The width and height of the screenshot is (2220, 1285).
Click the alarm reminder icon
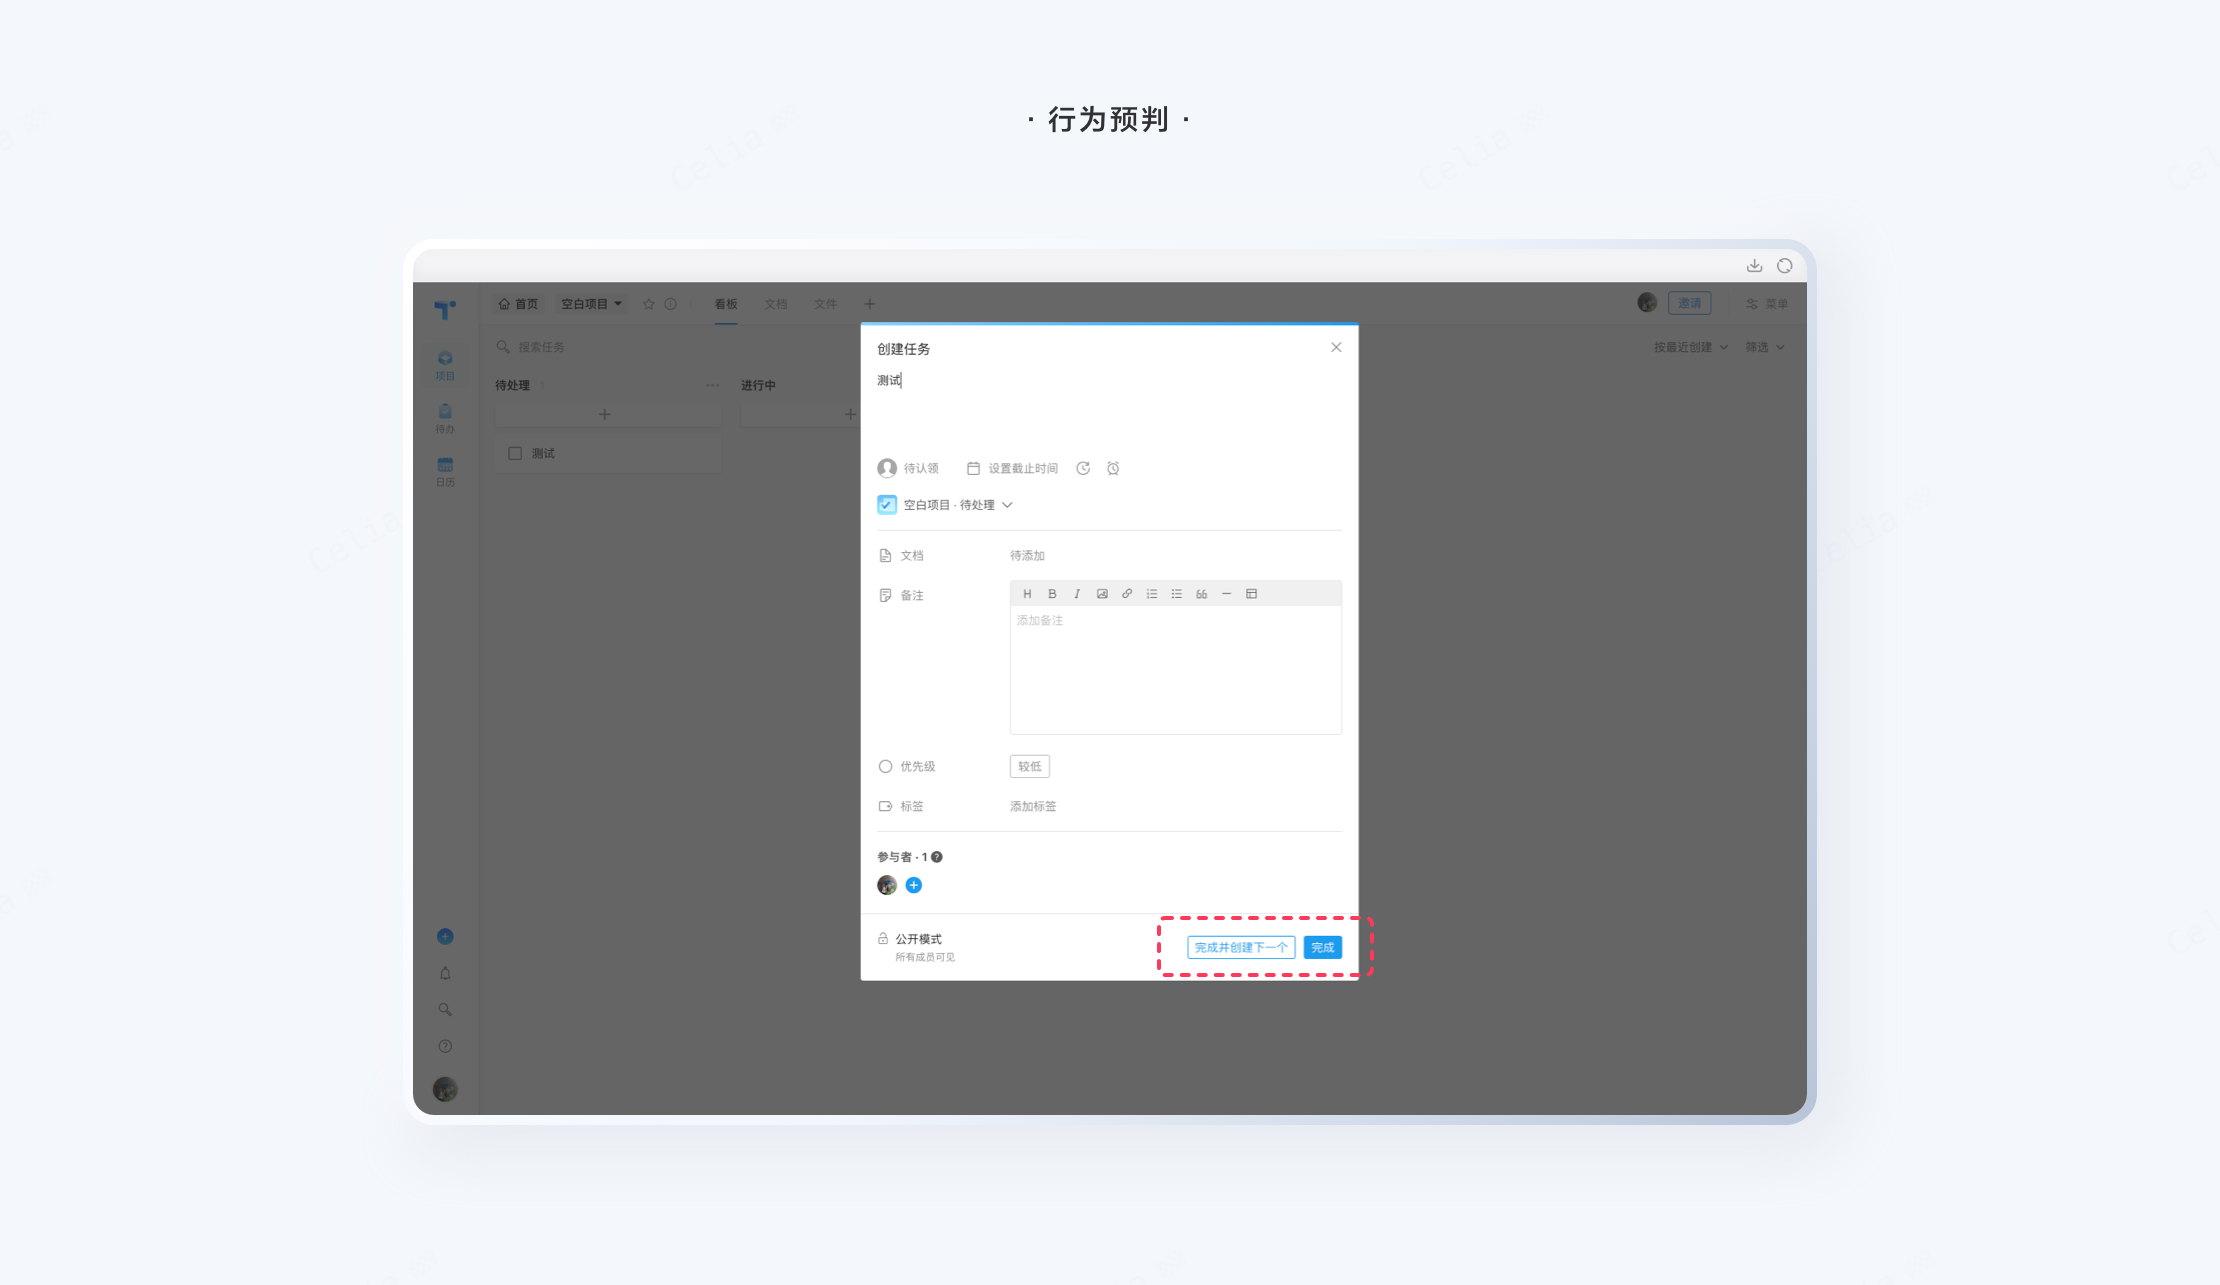coord(1113,468)
